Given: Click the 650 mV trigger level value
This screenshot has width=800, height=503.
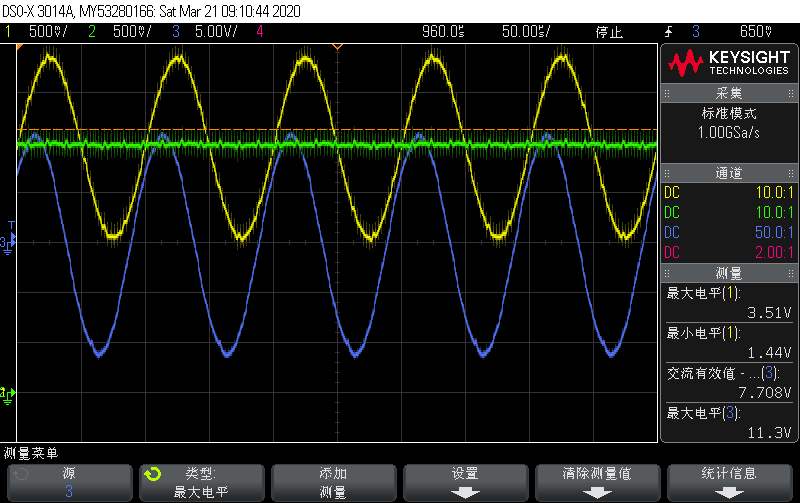Looking at the screenshot, I should point(756,32).
